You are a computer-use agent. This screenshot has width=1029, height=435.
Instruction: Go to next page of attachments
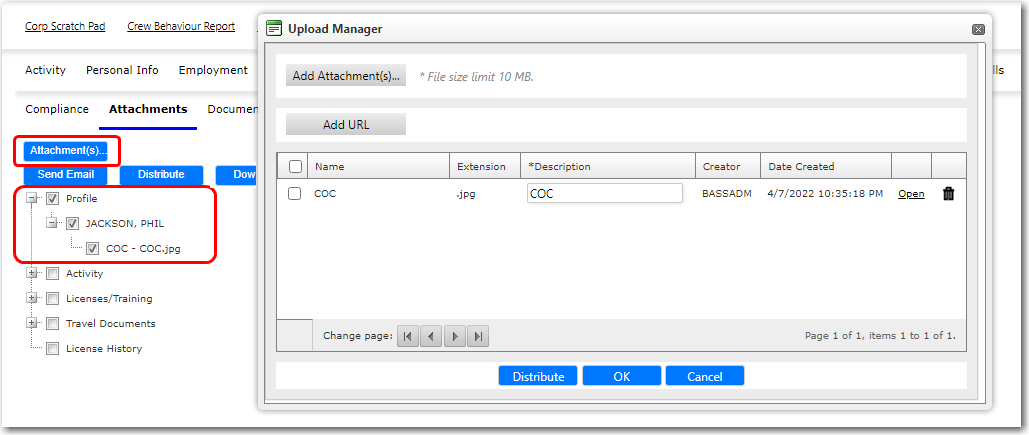click(454, 337)
